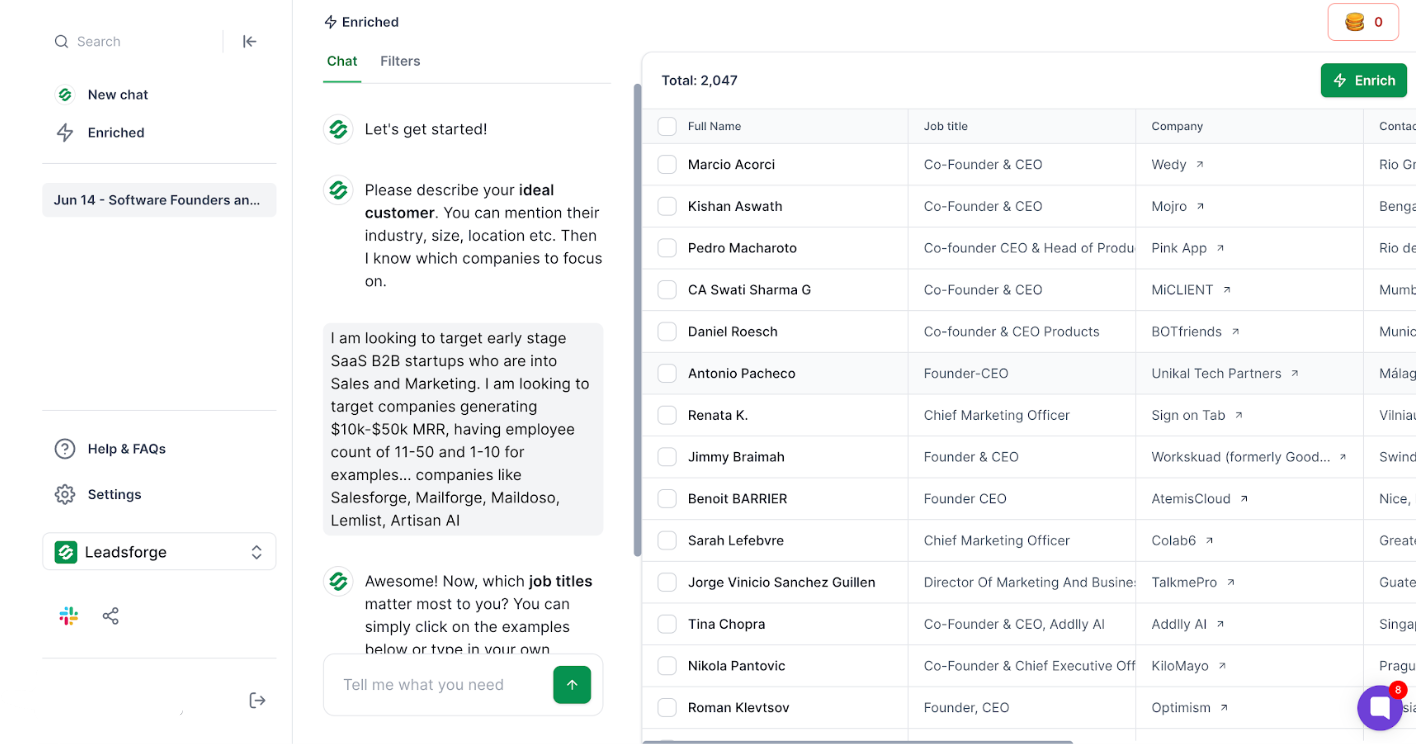Check the CA Swati Sharma G row
The width and height of the screenshot is (1416, 745).
[x=667, y=290]
